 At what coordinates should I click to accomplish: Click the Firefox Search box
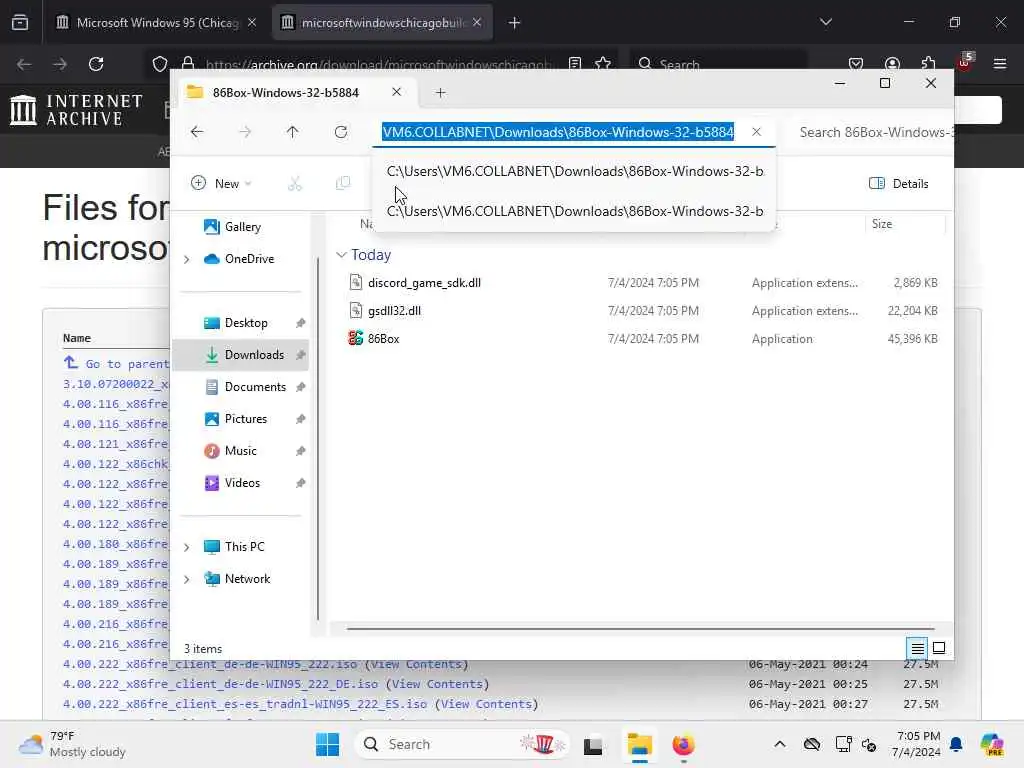tap(718, 64)
